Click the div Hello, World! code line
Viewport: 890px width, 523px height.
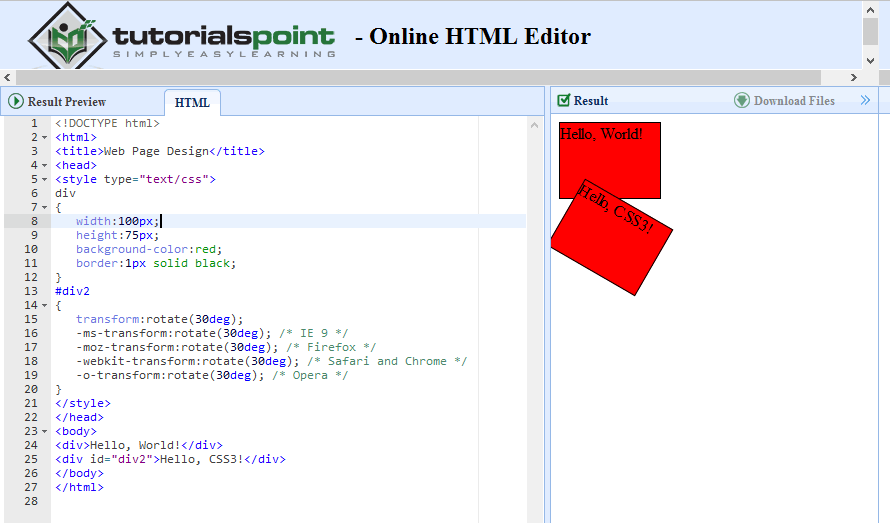pos(138,445)
